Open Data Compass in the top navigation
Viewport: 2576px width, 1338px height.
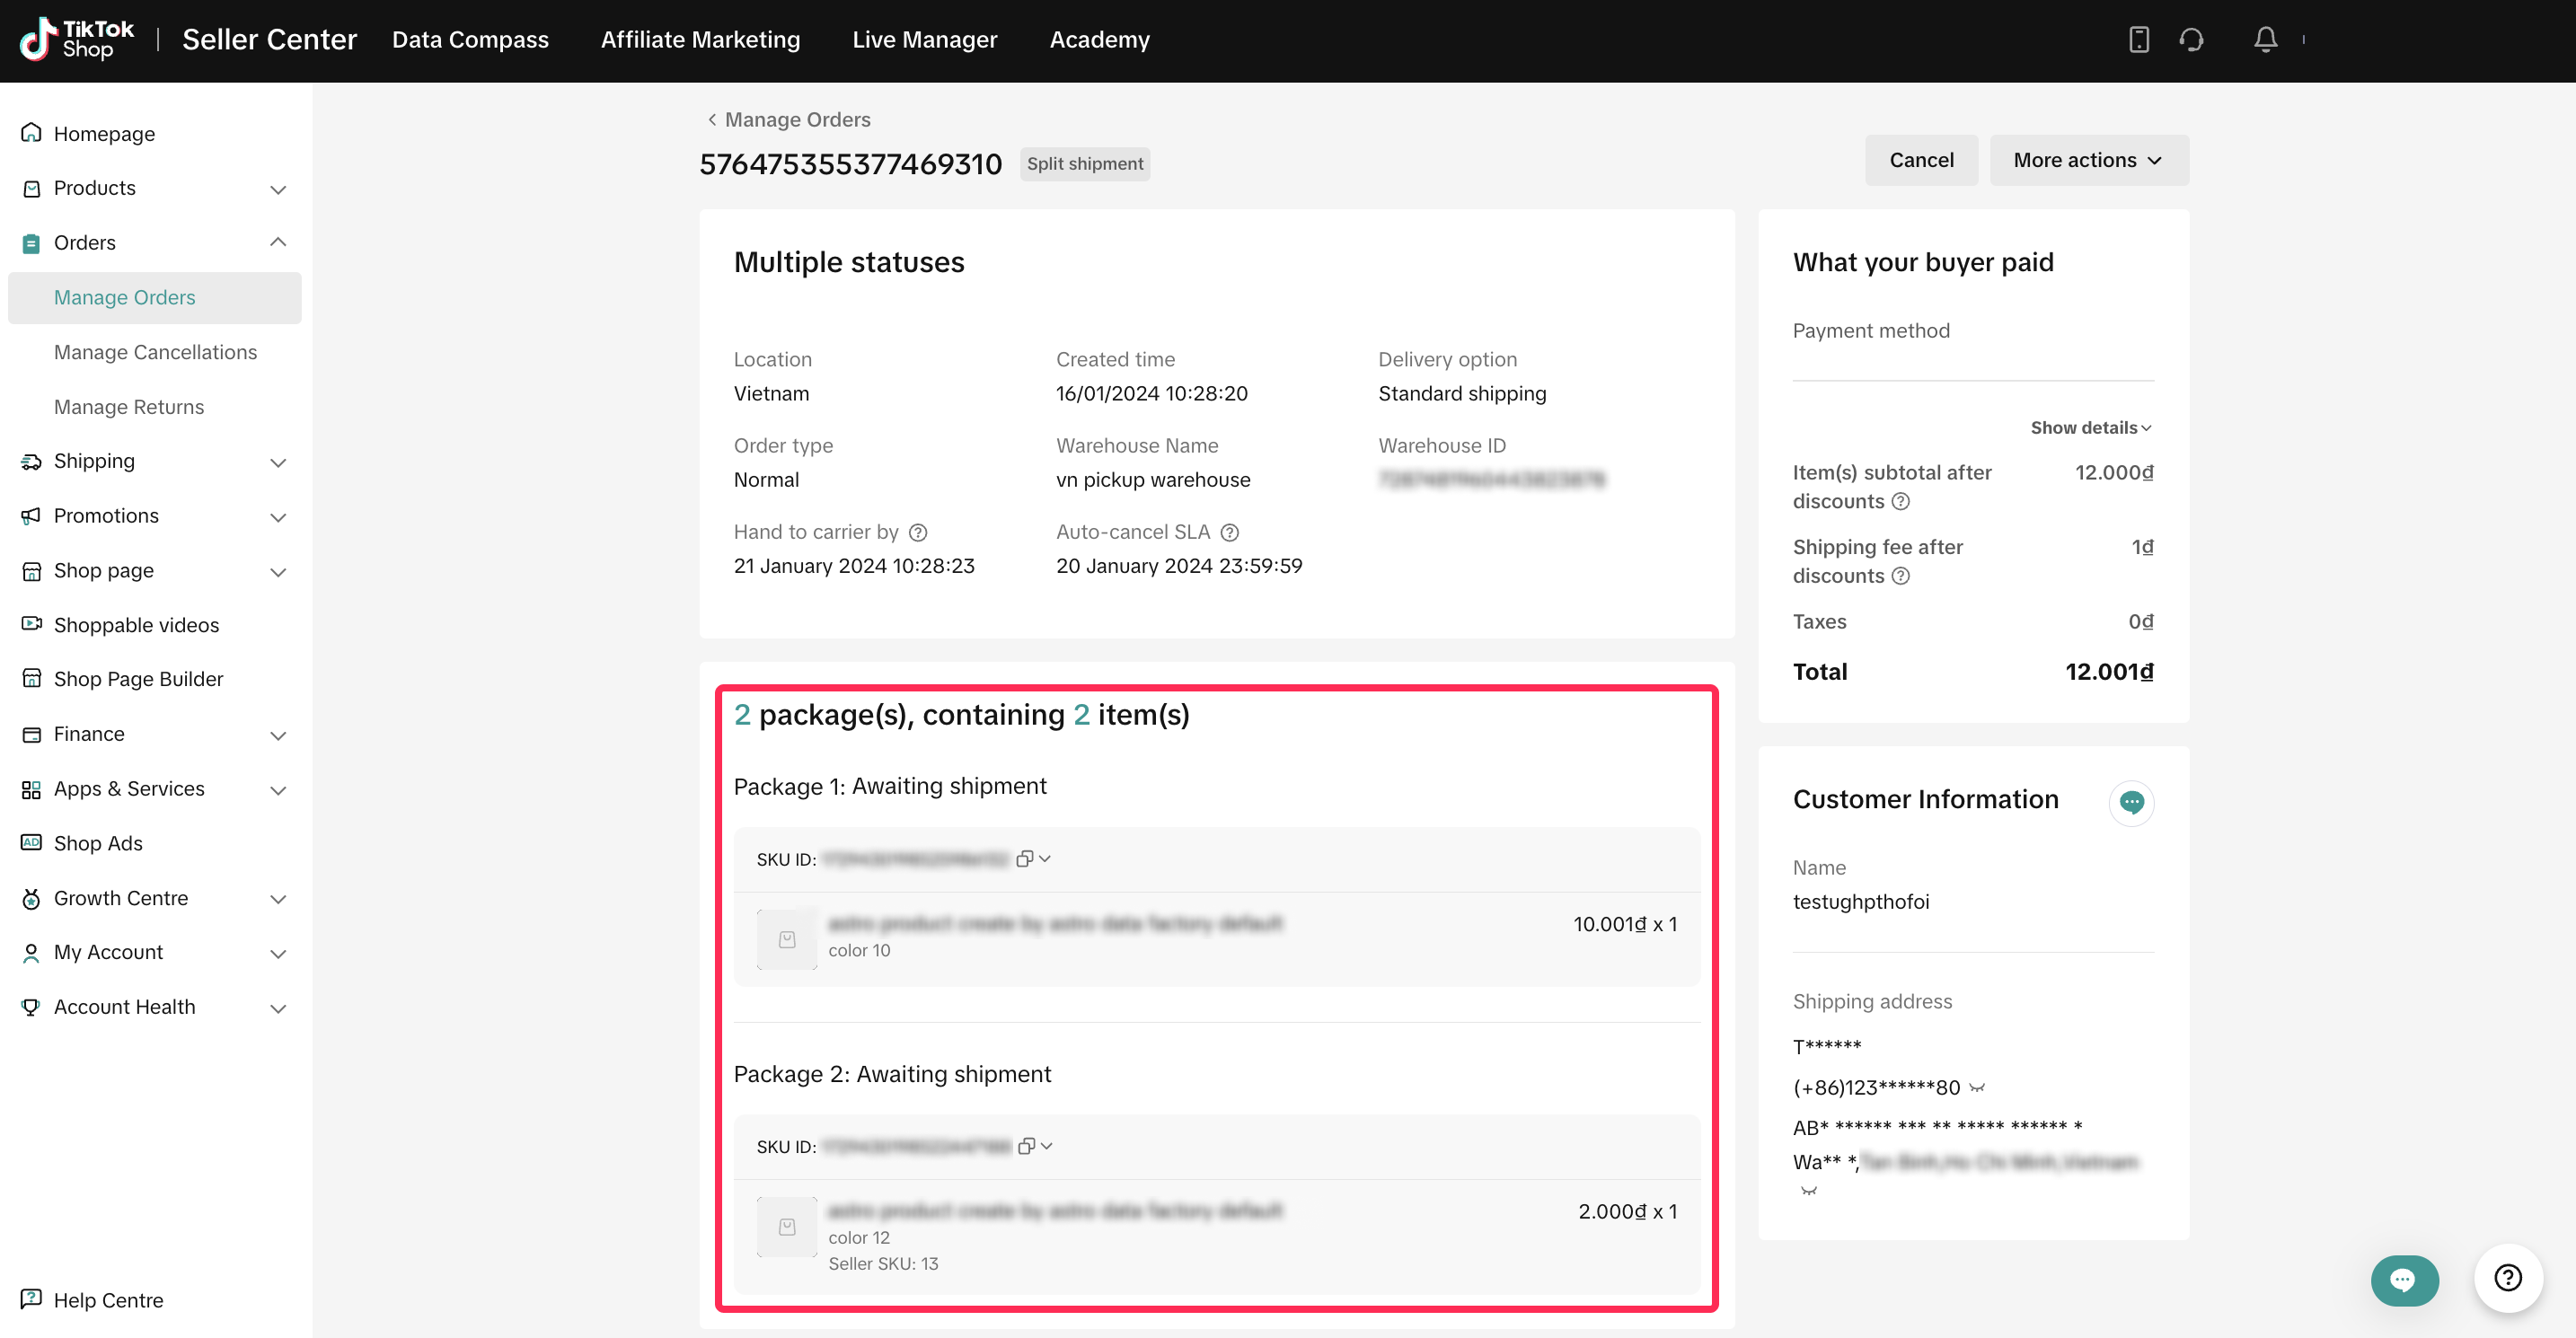(470, 40)
